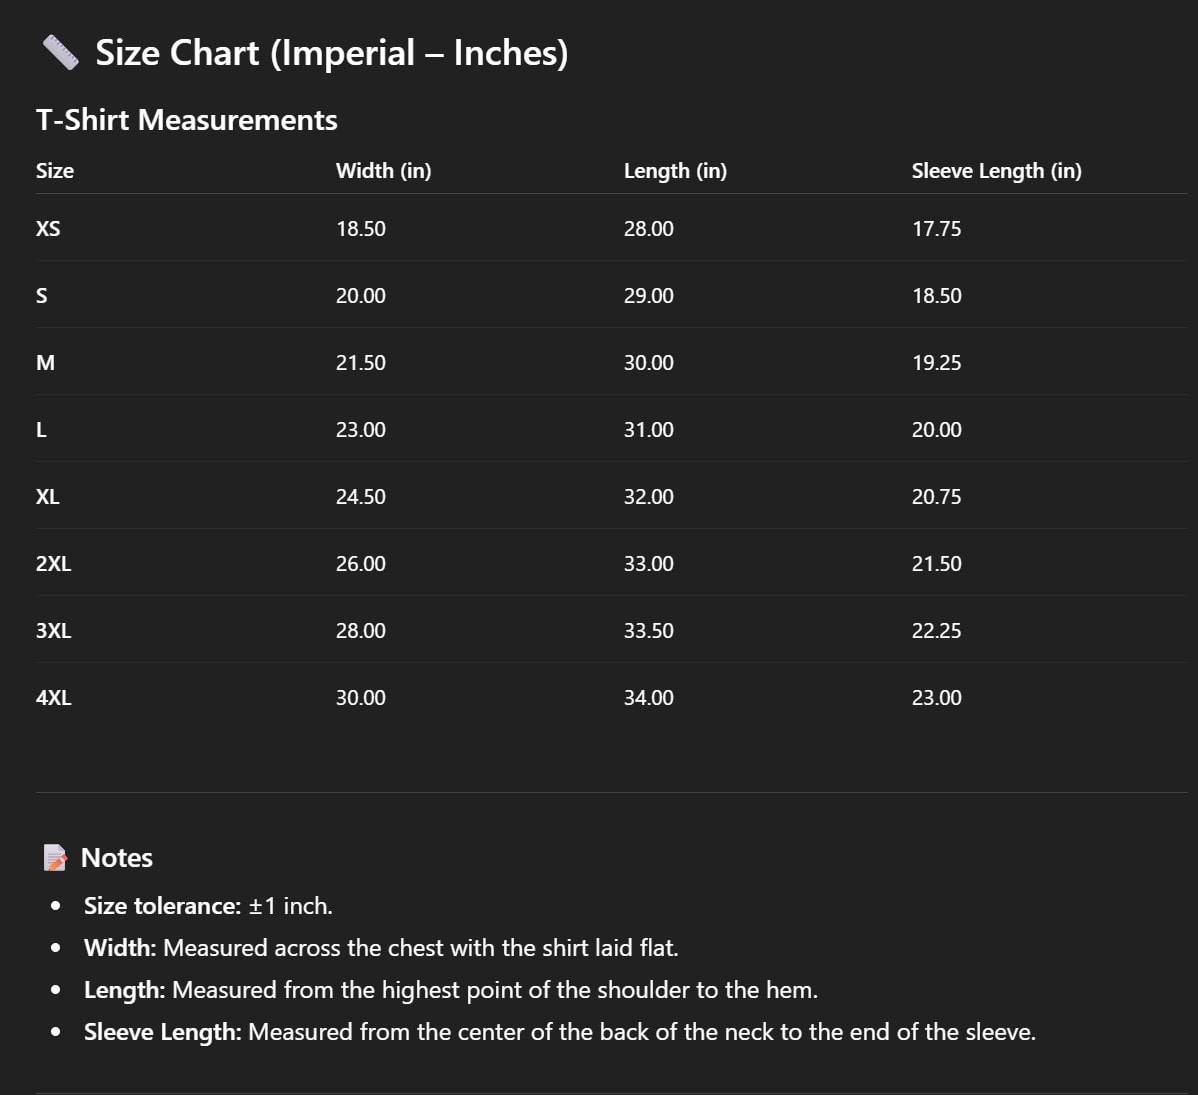Screen dimensions: 1198x1095
Task: Click the 23.00 width value for size L
Action: (360, 430)
